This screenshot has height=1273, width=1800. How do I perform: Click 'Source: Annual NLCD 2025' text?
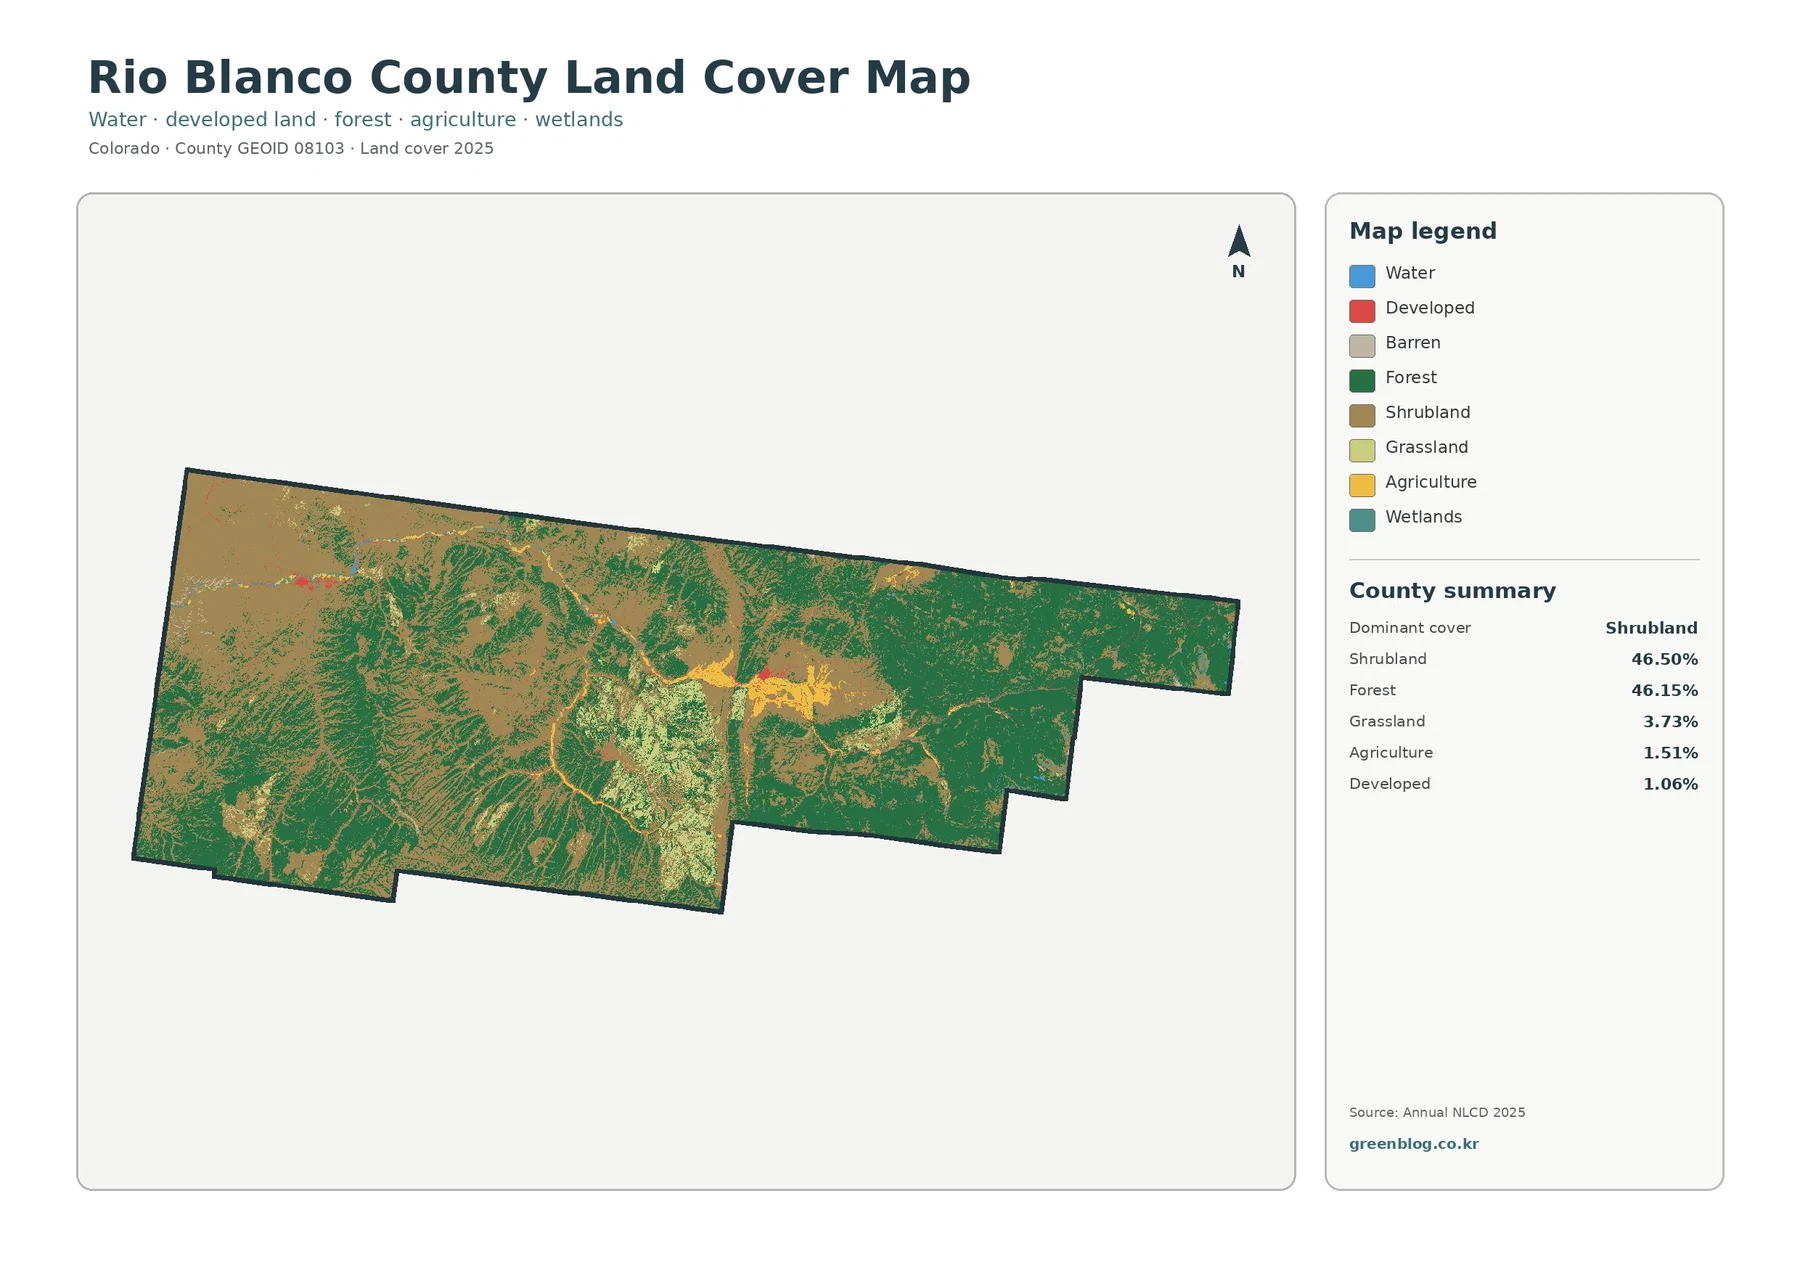click(1437, 1112)
